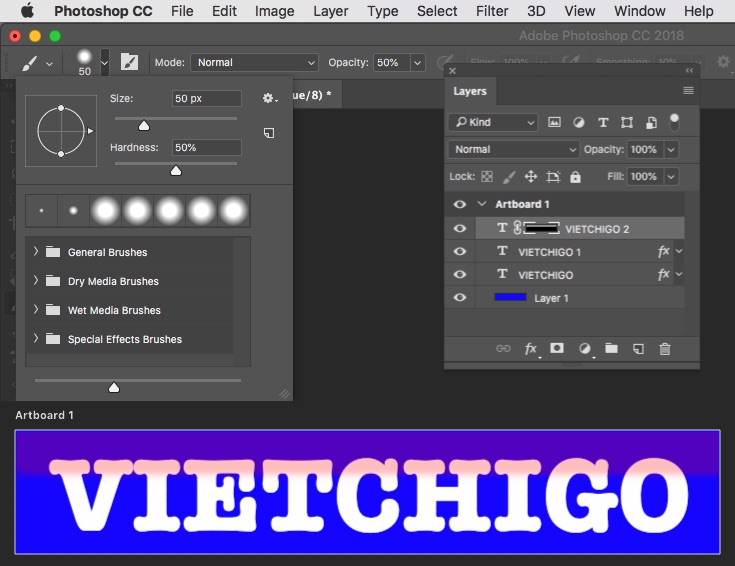The image size is (735, 566).
Task: Create a new layer with the new layer icon
Action: 638,349
